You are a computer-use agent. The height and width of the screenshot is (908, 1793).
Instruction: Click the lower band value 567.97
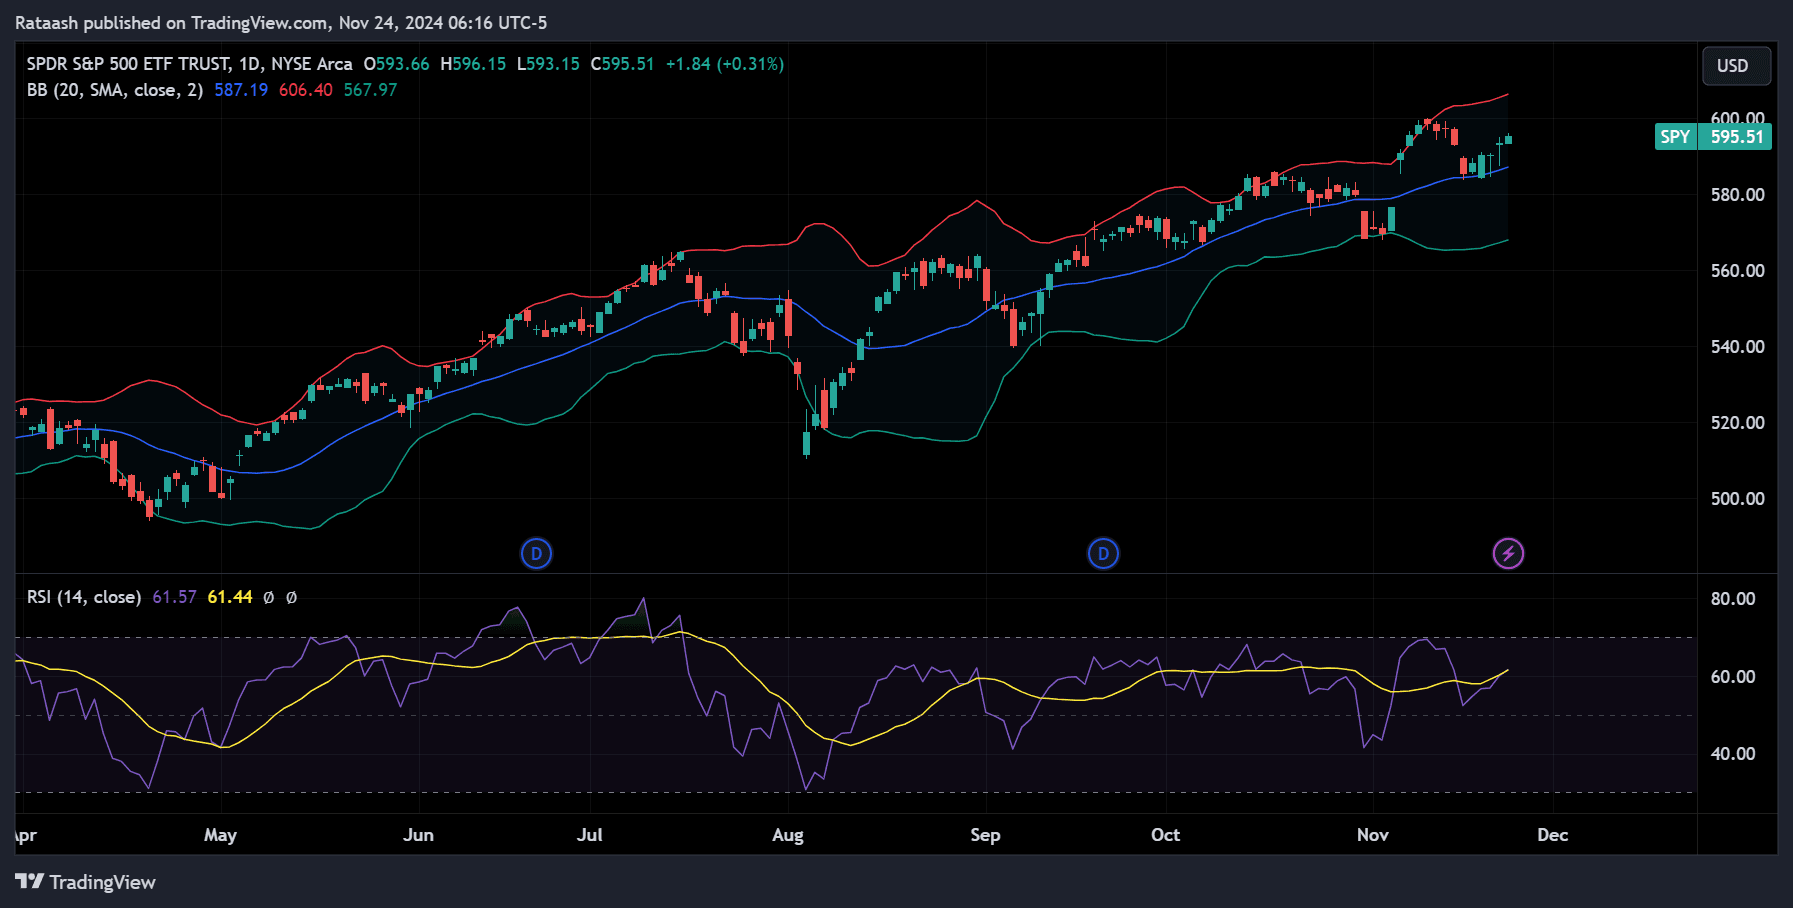[x=371, y=90]
